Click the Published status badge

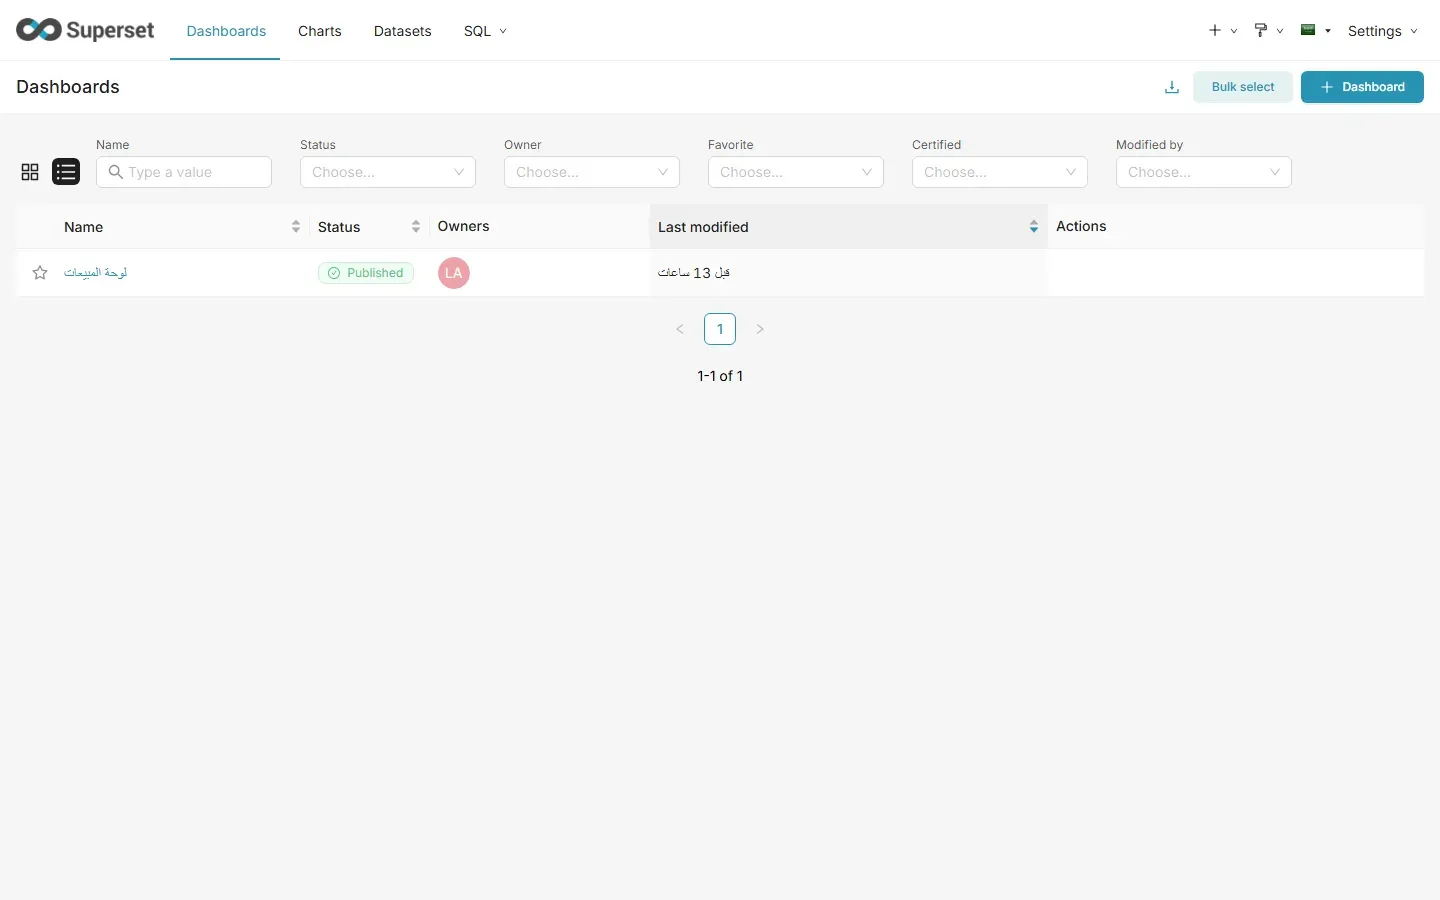[x=366, y=273]
